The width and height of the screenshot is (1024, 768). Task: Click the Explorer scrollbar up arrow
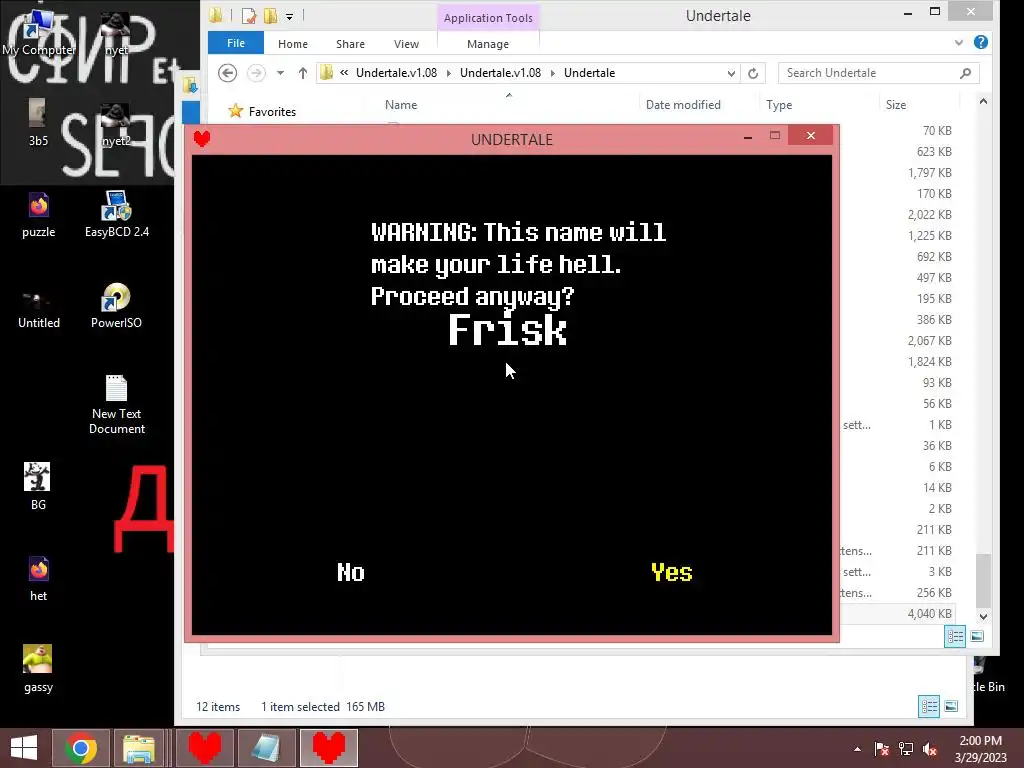(x=983, y=101)
